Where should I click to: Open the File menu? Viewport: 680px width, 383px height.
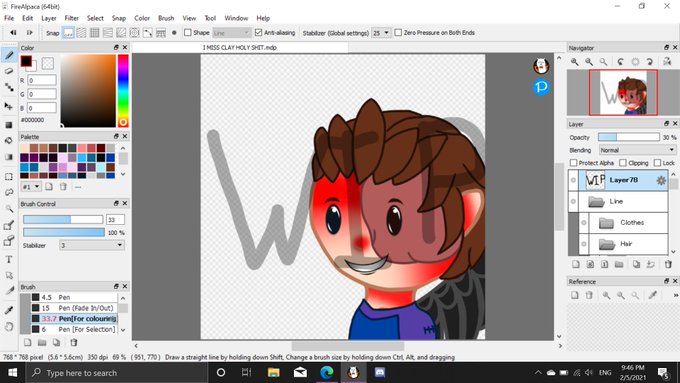coord(9,18)
